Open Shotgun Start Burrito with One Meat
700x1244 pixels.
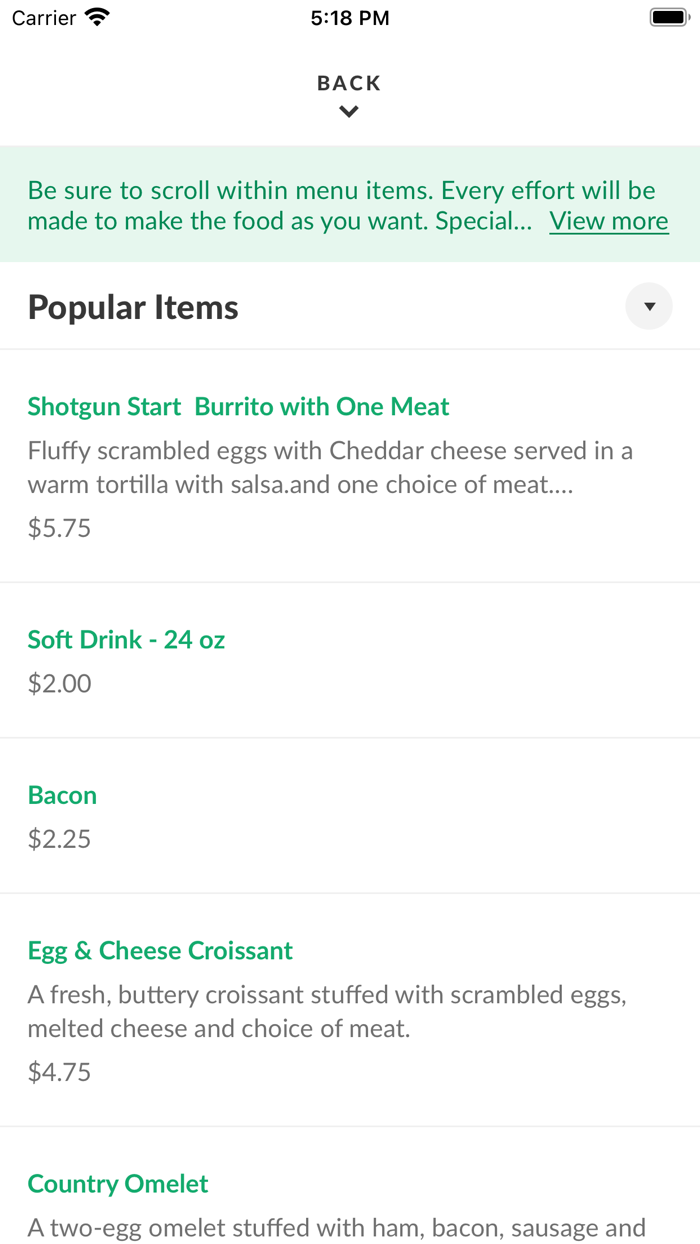pyautogui.click(x=238, y=406)
